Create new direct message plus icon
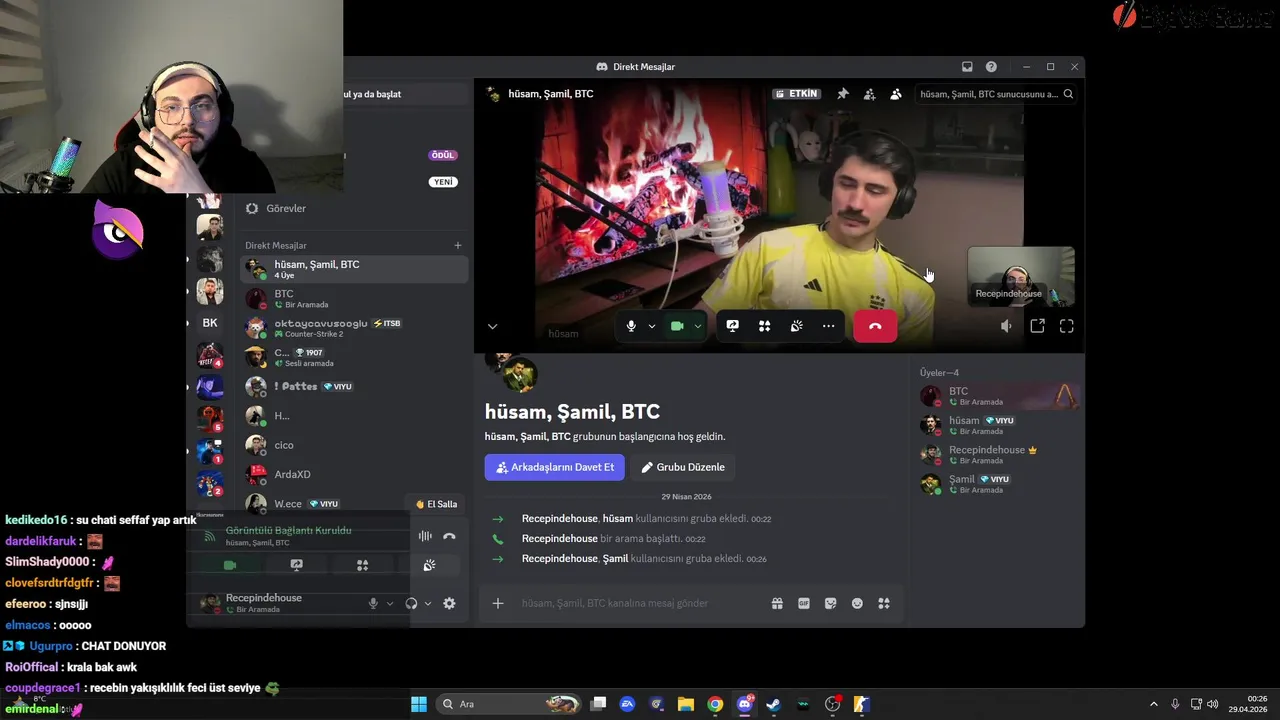 click(458, 245)
